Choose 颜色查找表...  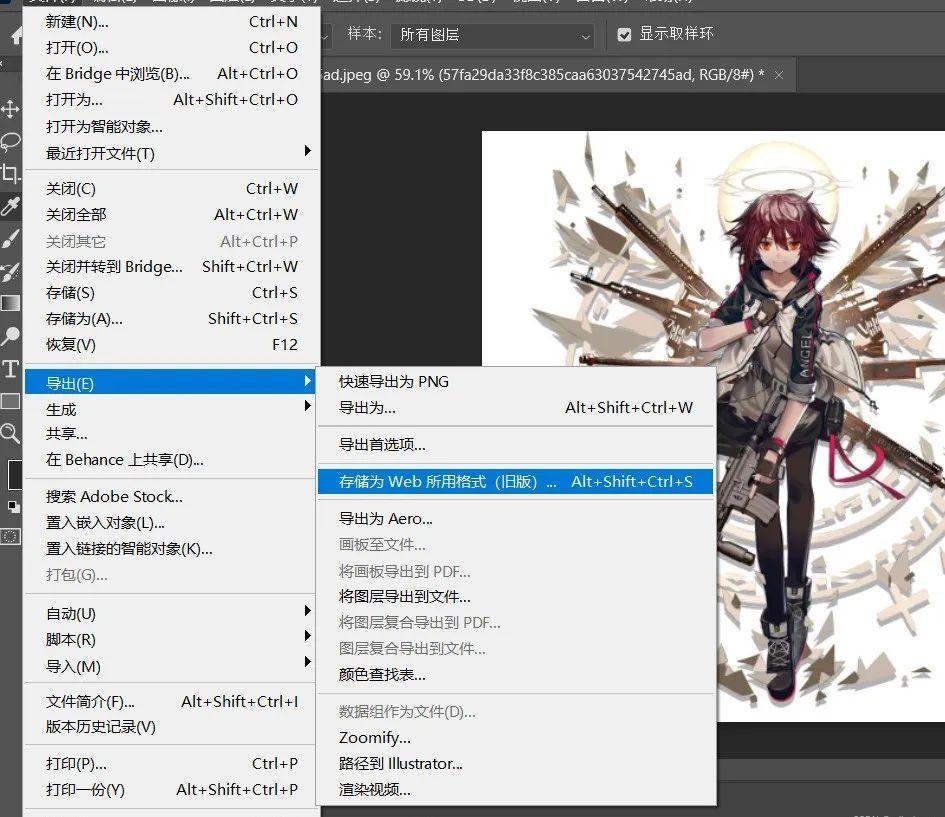(516, 674)
